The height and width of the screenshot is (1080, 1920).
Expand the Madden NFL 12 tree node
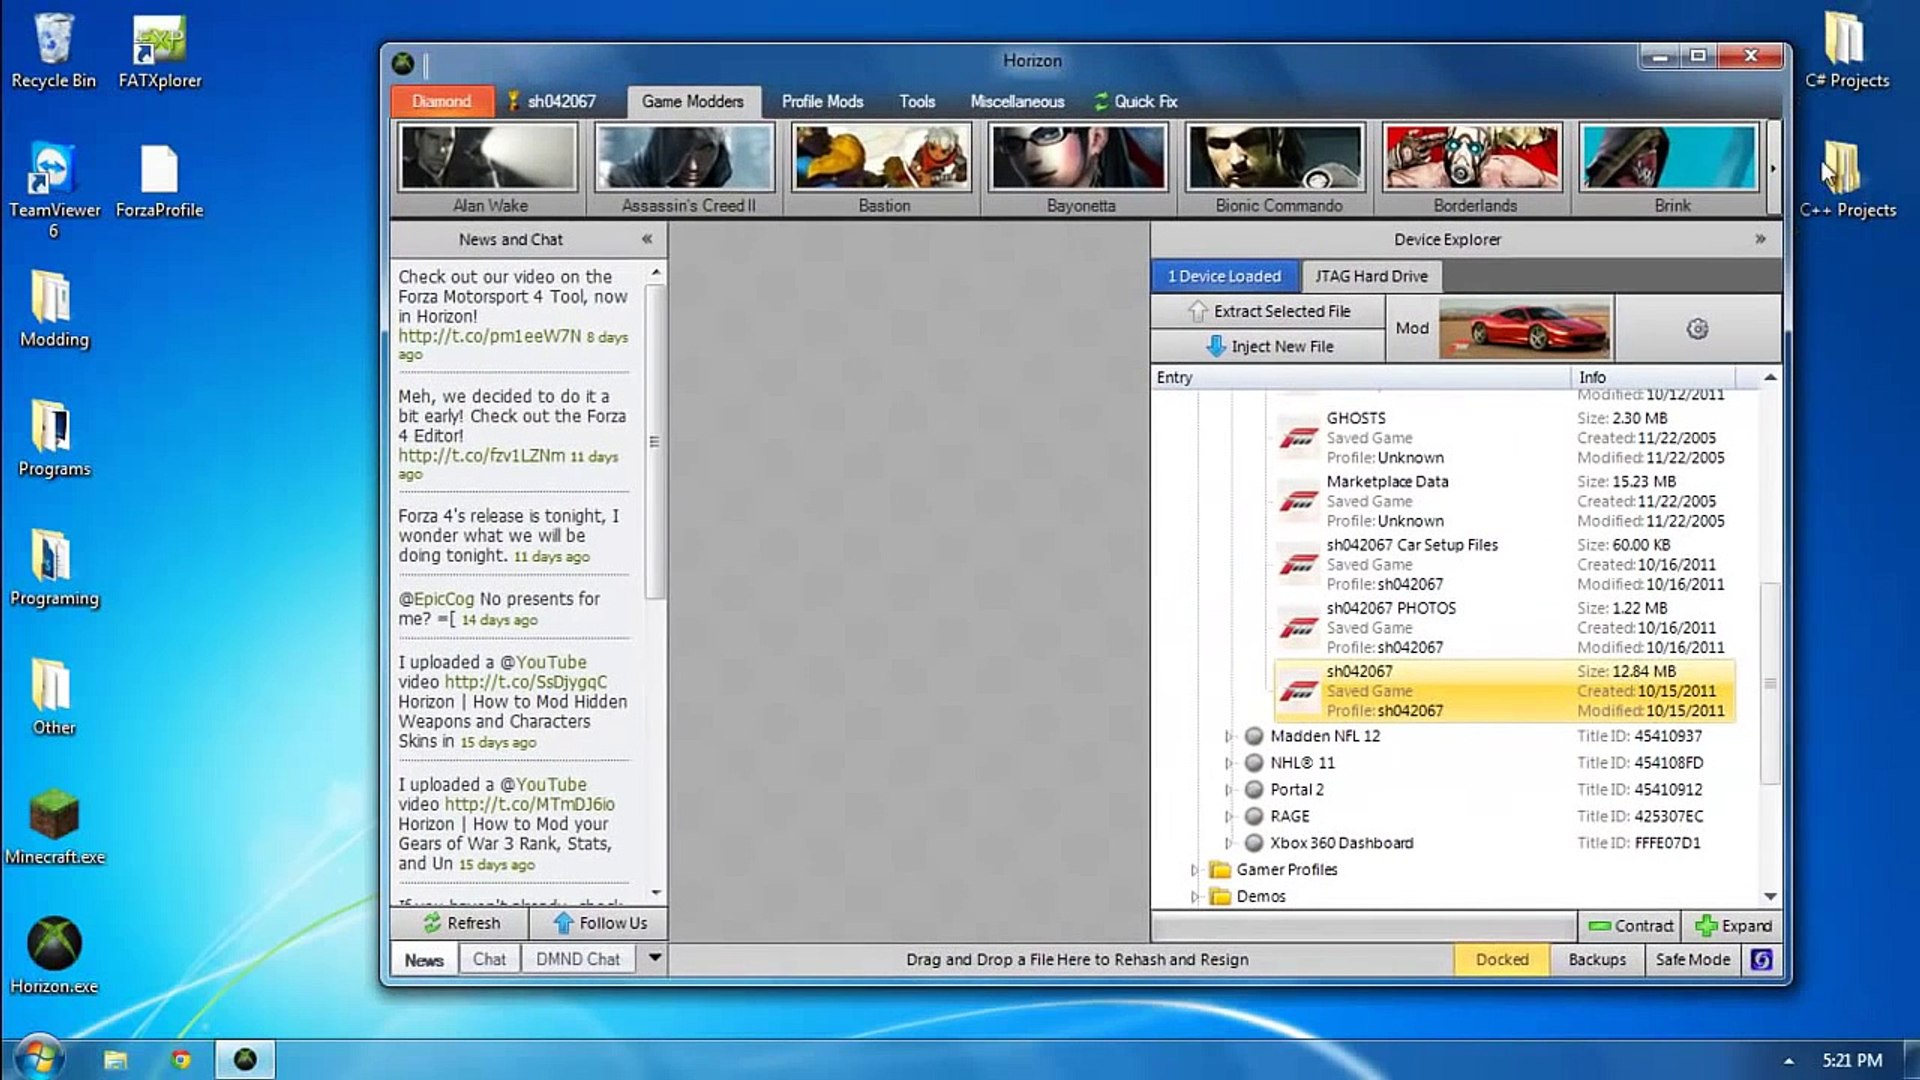pyautogui.click(x=1229, y=736)
